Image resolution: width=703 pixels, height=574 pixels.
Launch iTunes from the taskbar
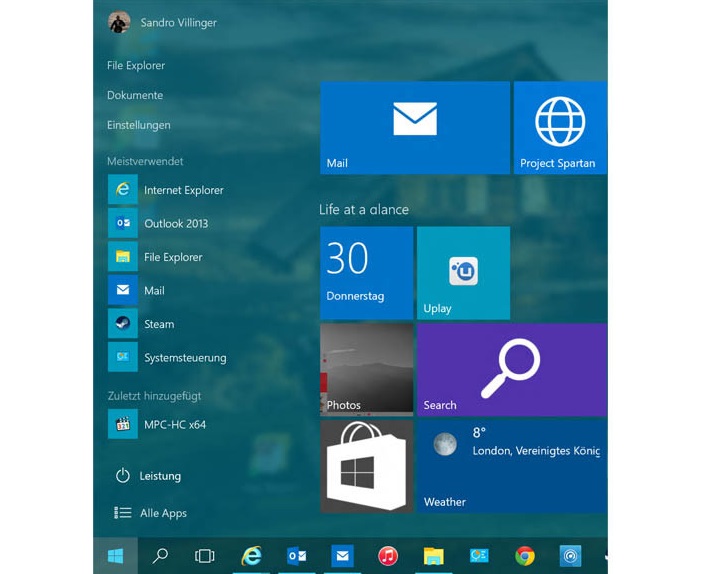tap(388, 556)
